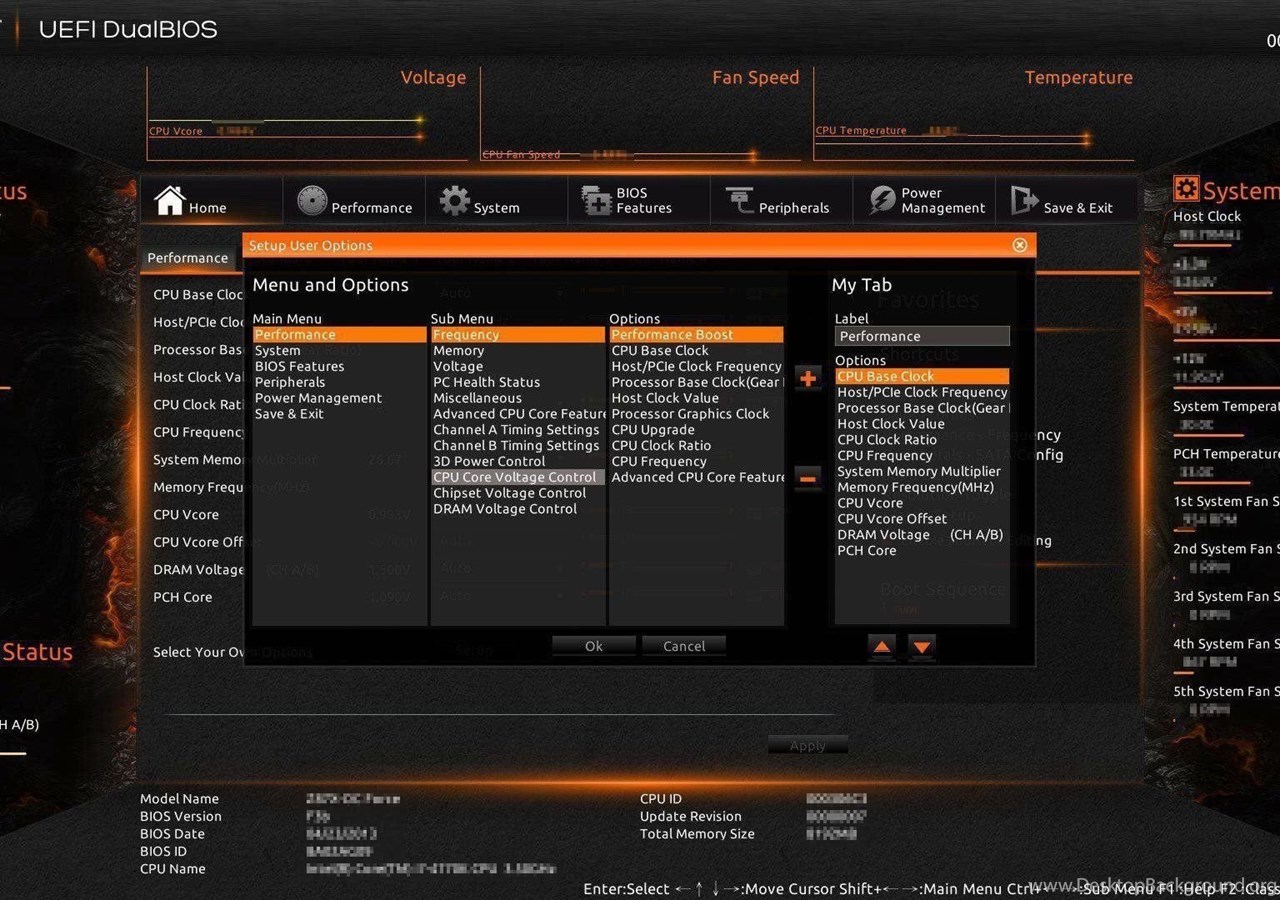Select PCH Core in My Tab options
Image resolution: width=1280 pixels, height=900 pixels.
point(922,551)
